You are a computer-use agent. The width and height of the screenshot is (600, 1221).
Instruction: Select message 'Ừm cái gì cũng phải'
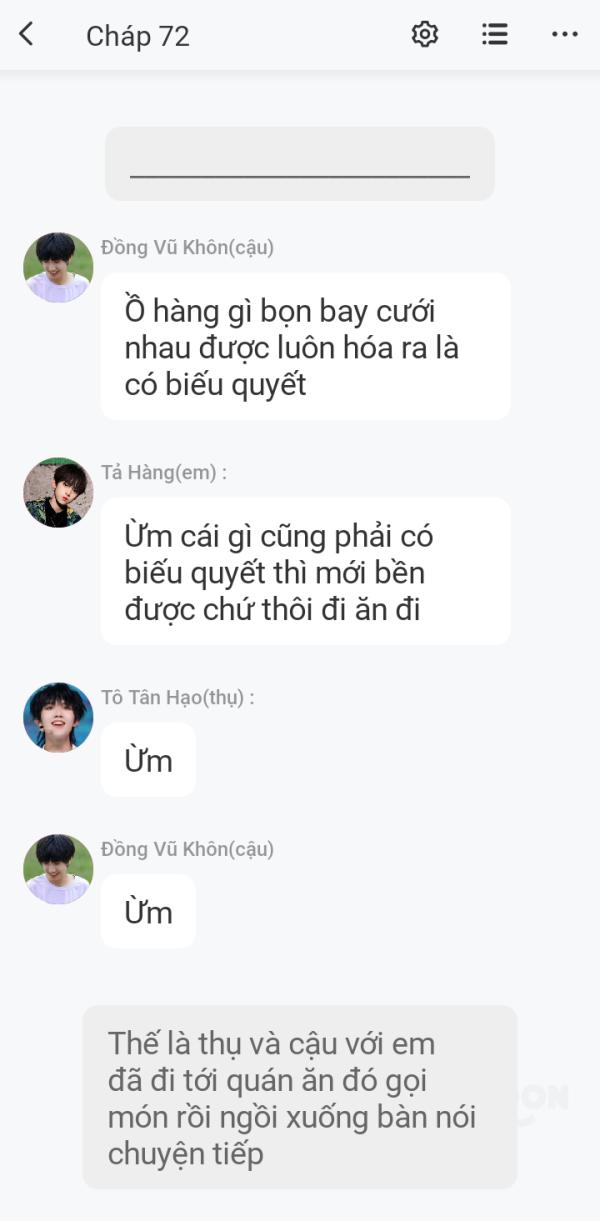click(x=305, y=572)
